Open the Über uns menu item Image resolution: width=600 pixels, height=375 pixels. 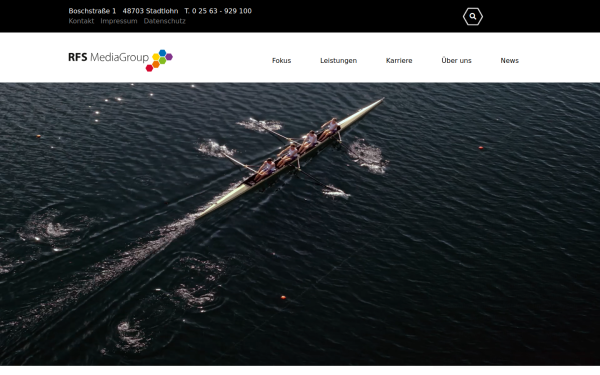[457, 60]
